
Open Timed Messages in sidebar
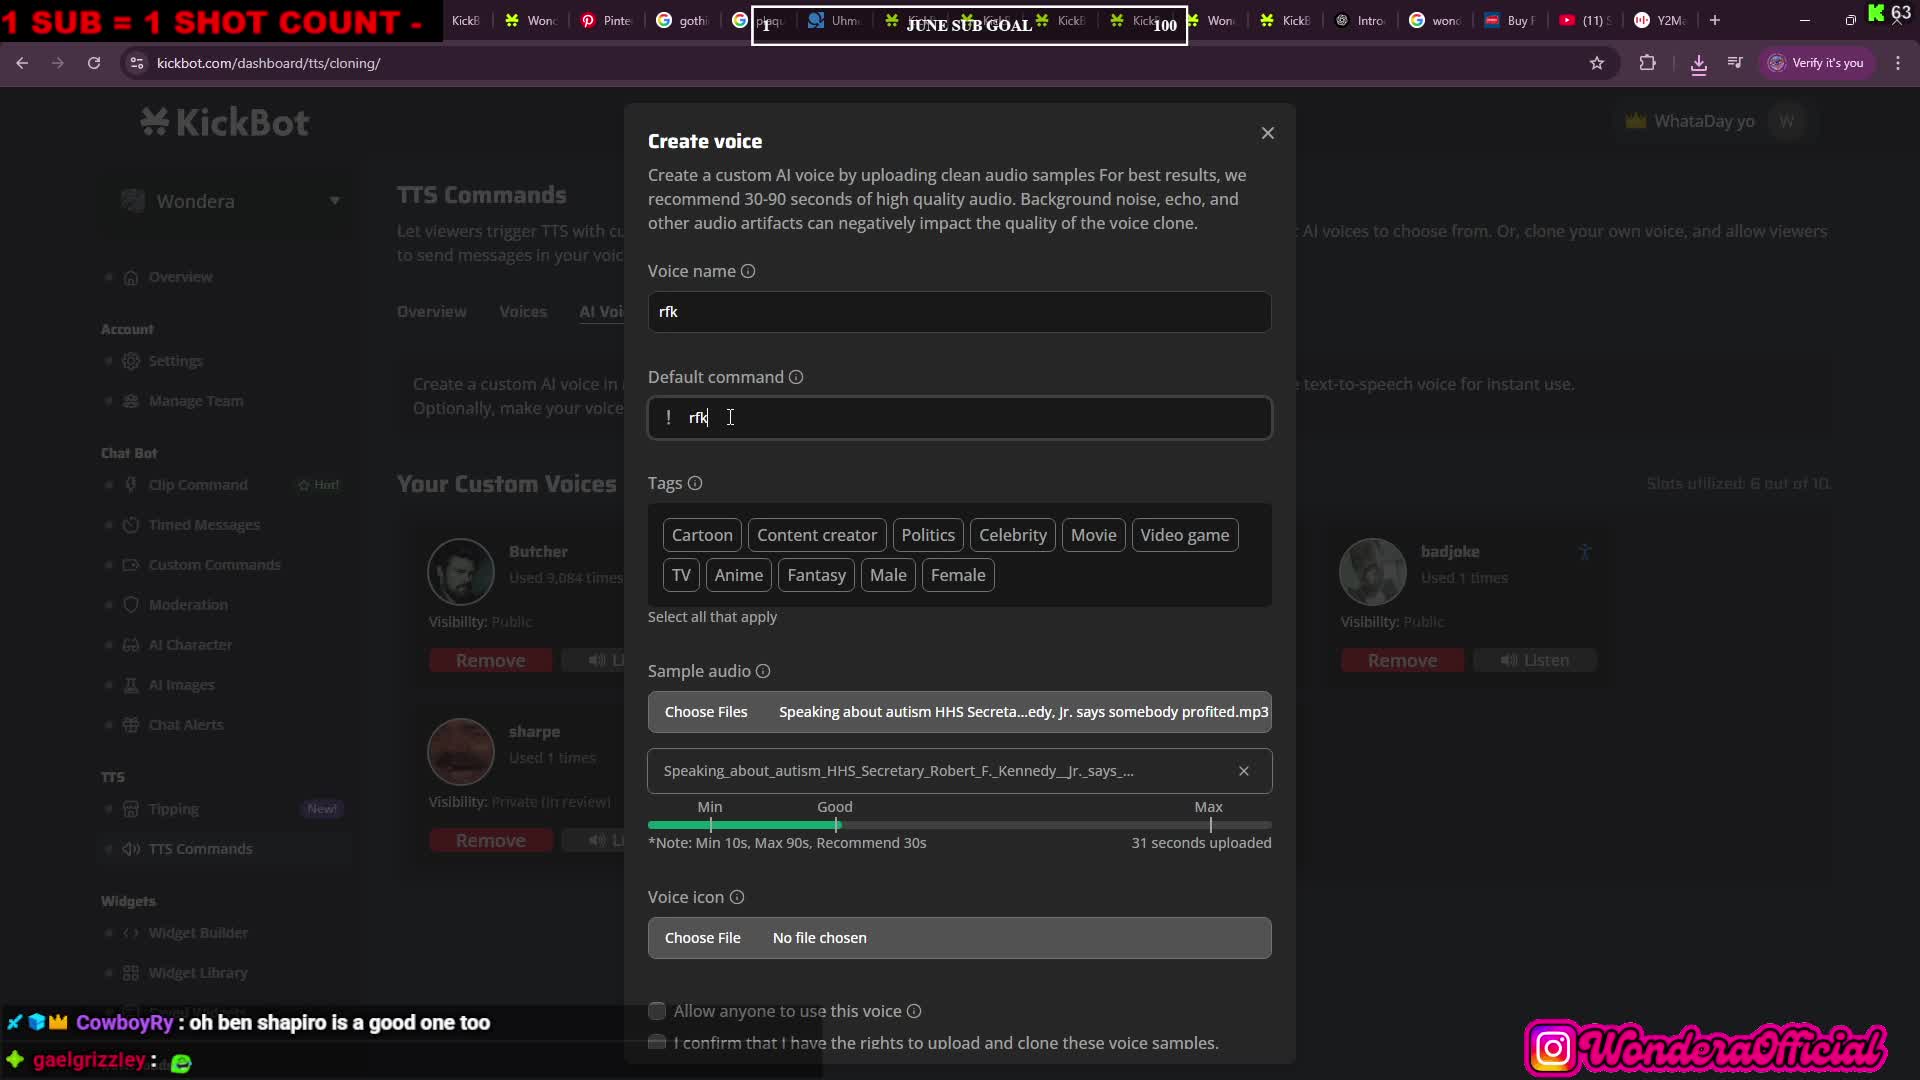[204, 525]
